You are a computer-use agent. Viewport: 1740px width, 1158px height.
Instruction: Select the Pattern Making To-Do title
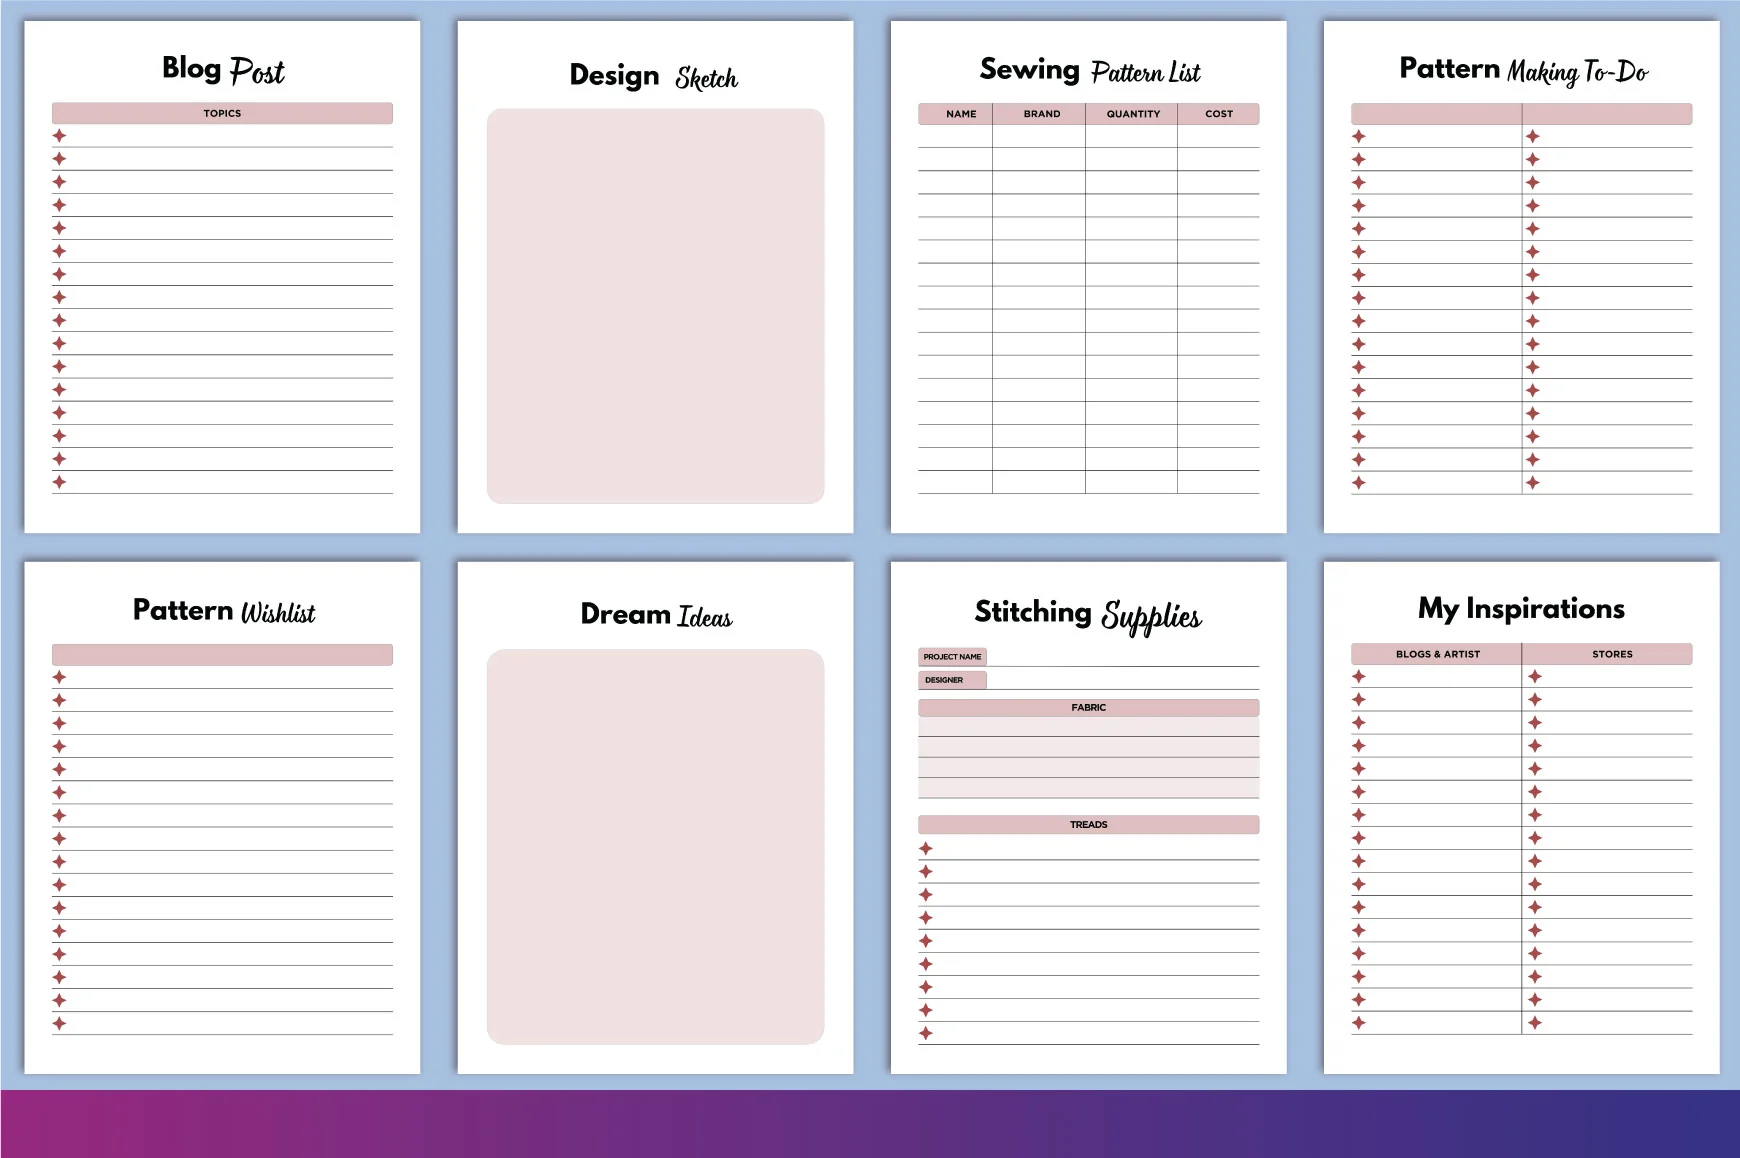(1523, 70)
